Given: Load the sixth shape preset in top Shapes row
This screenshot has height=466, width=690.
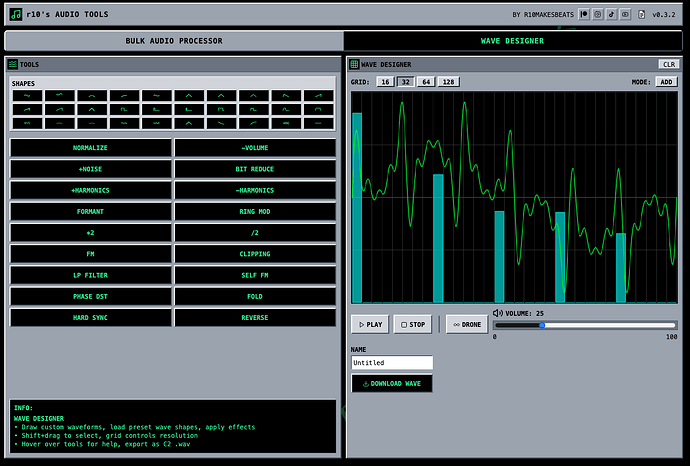Looking at the screenshot, I should coord(189,95).
